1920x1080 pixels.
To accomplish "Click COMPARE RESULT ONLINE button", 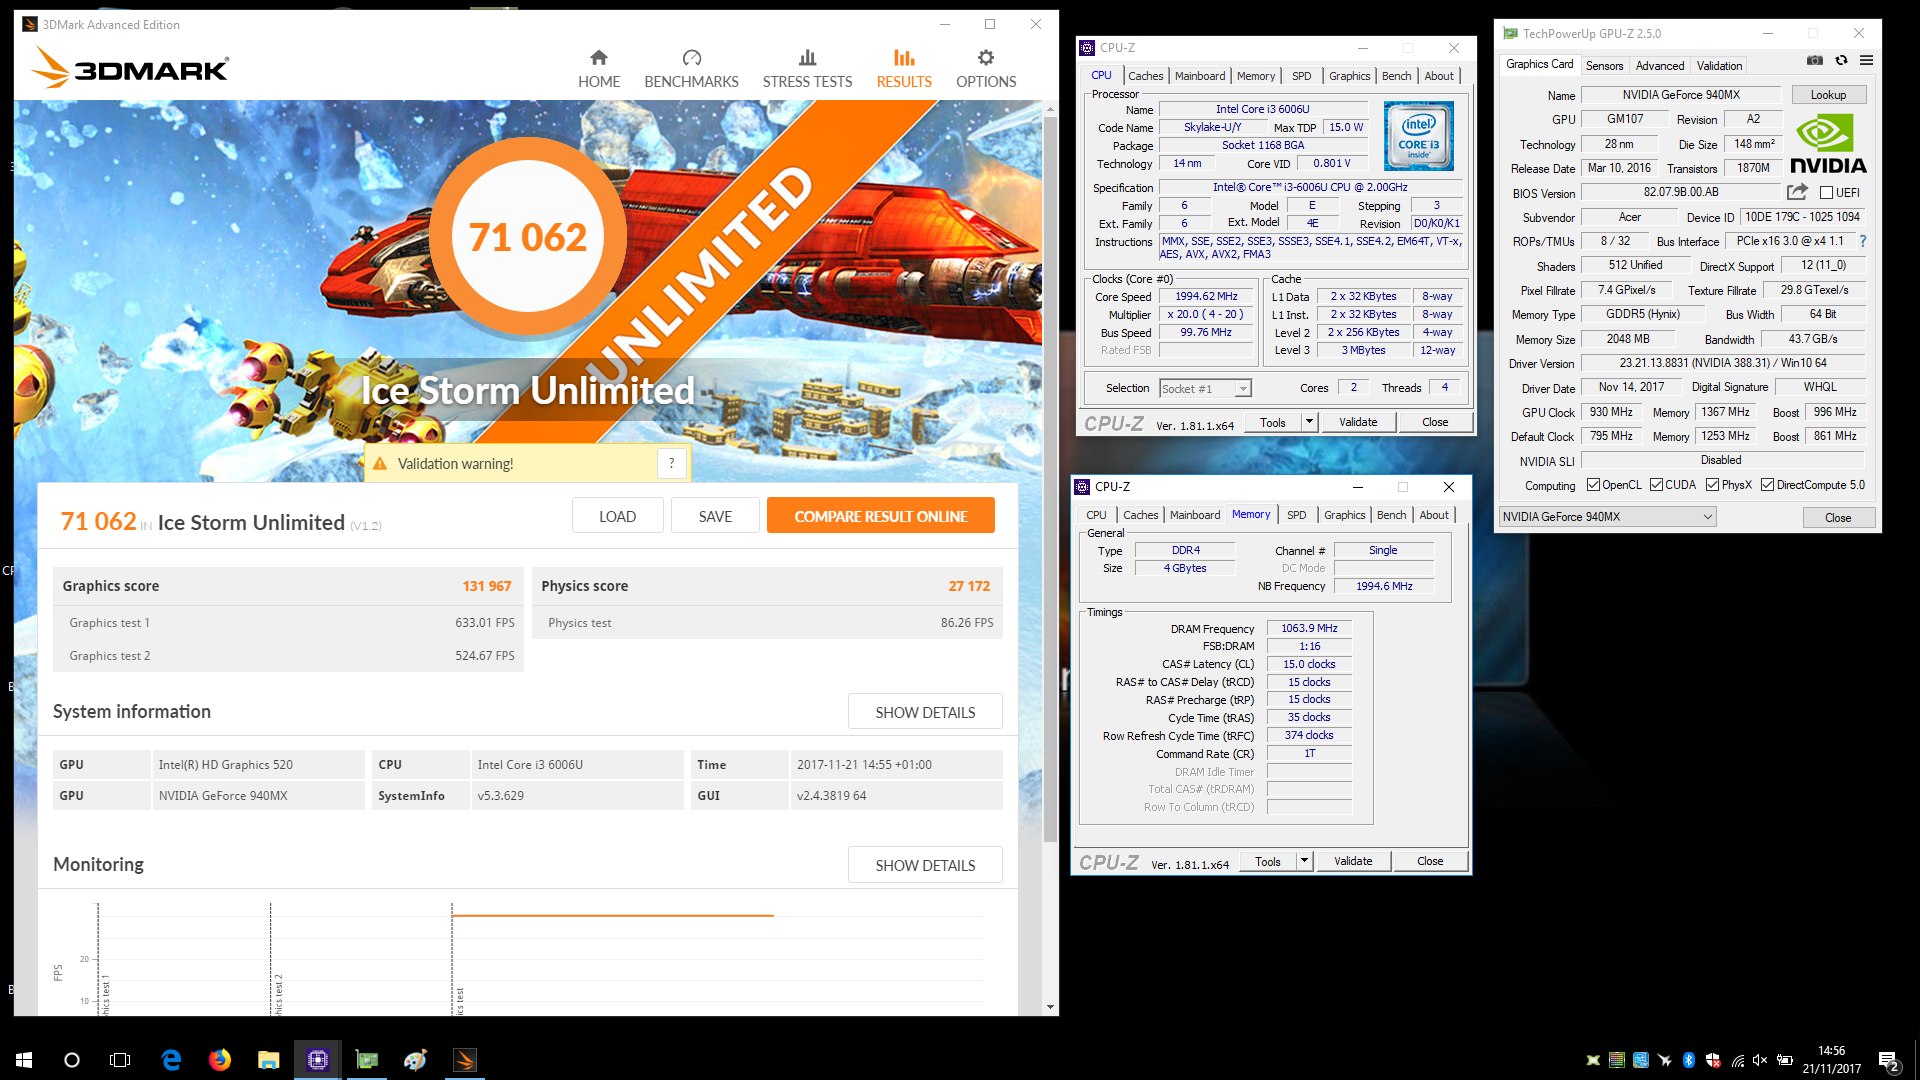I will point(880,516).
